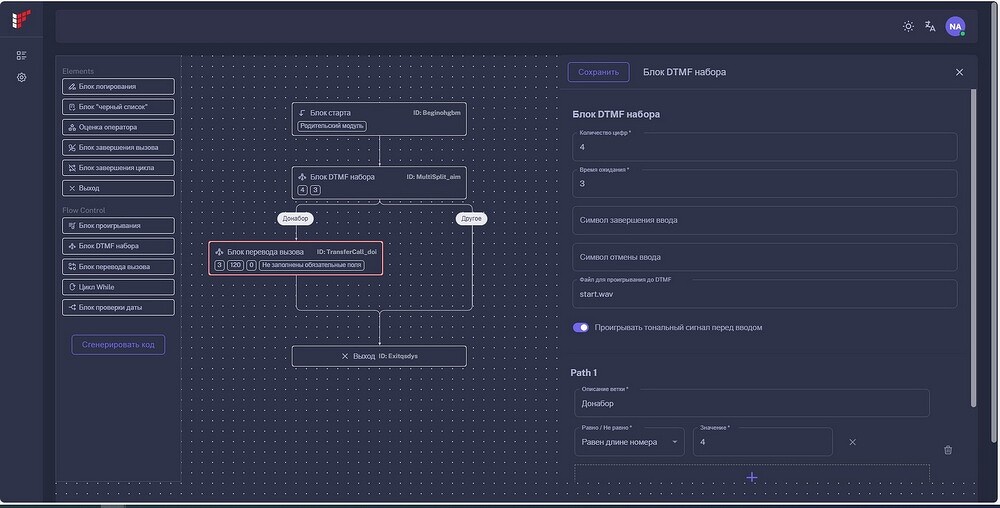Viewport: 1000px width, 508px height.
Task: Select Блок проверки даты element
Action: pos(119,307)
